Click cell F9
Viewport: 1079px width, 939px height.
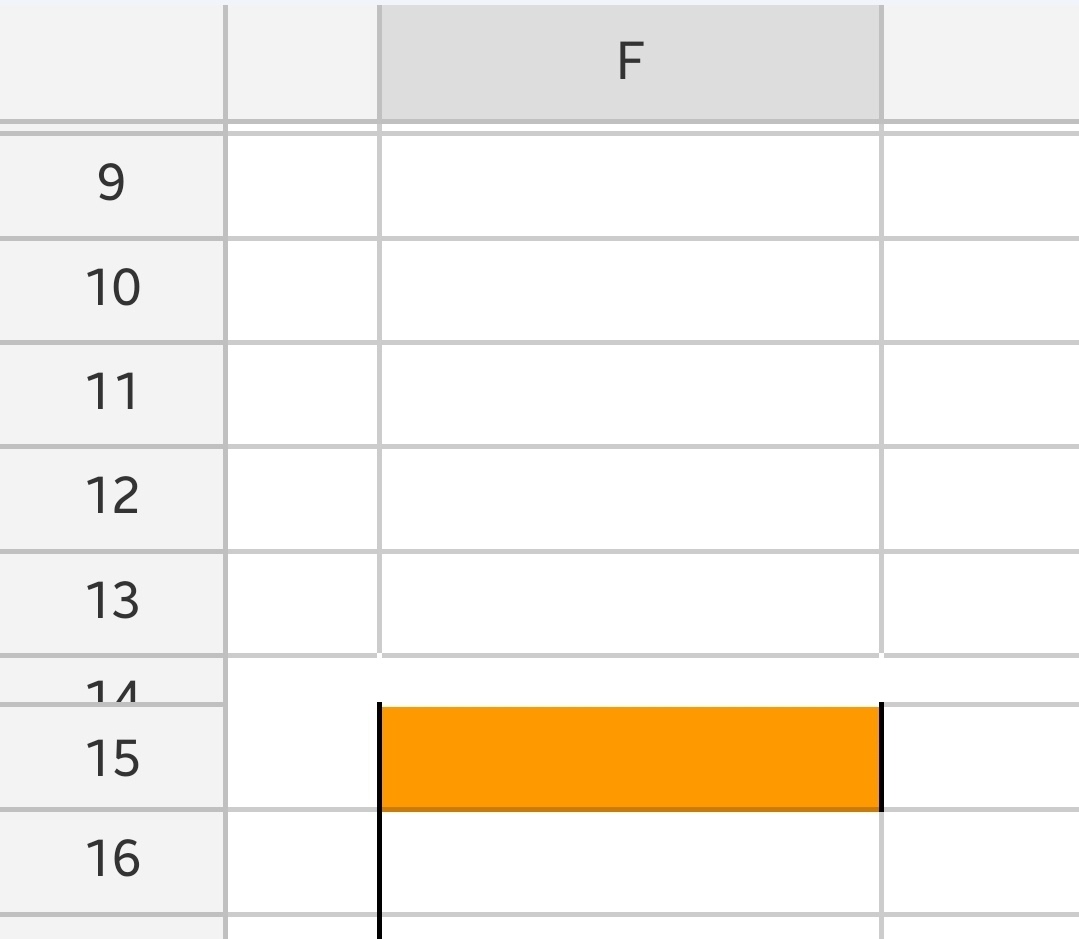tap(630, 186)
